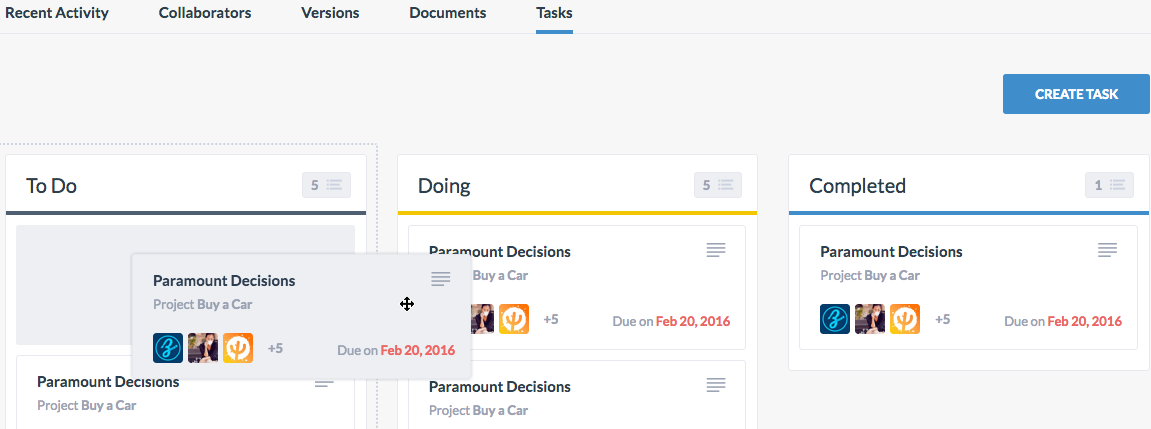
Task: Click the CREATE TASK button
Action: (x=1076, y=94)
